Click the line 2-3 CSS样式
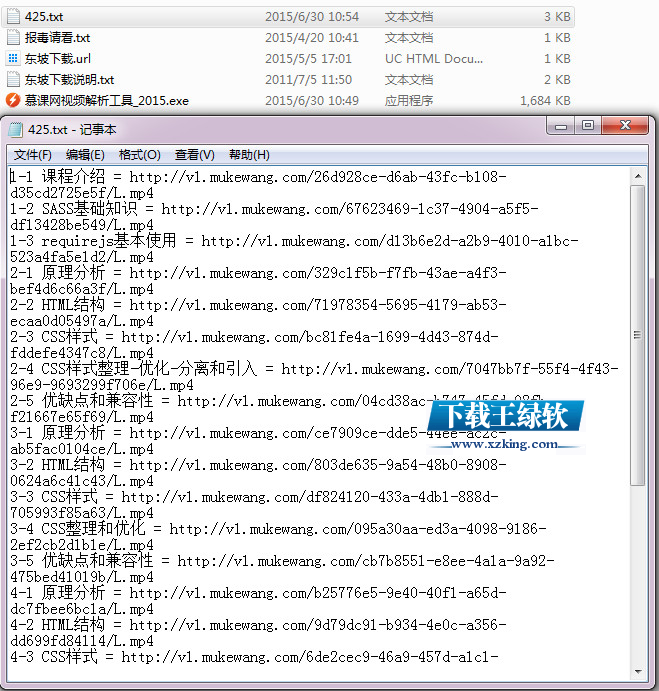Viewport: 659px width, 691px height. point(254,337)
